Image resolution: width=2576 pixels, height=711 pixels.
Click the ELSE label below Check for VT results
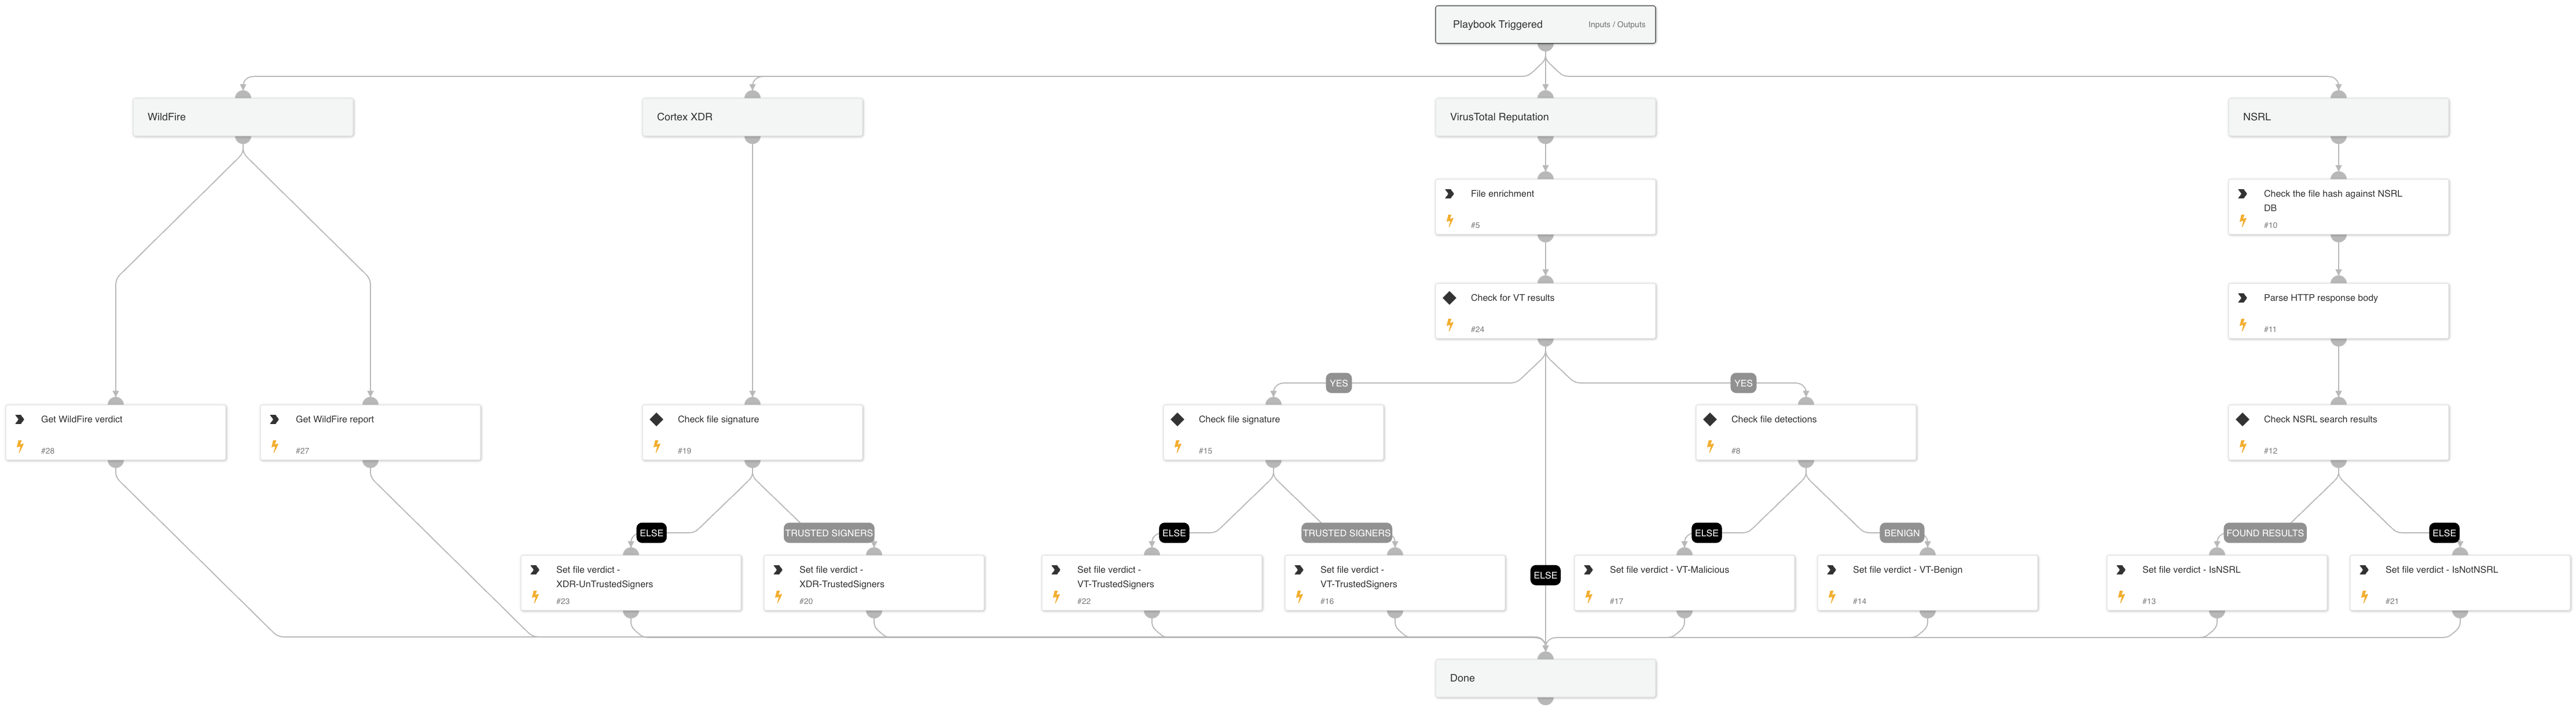click(1545, 575)
